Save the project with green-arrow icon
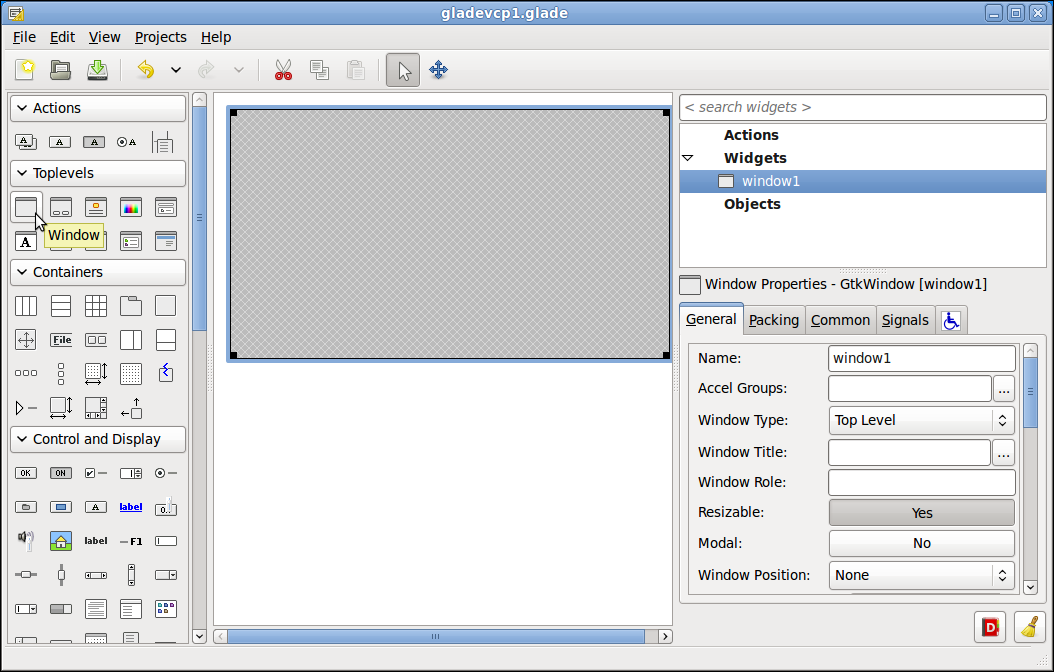Viewport: 1054px width, 672px height. [x=97, y=70]
